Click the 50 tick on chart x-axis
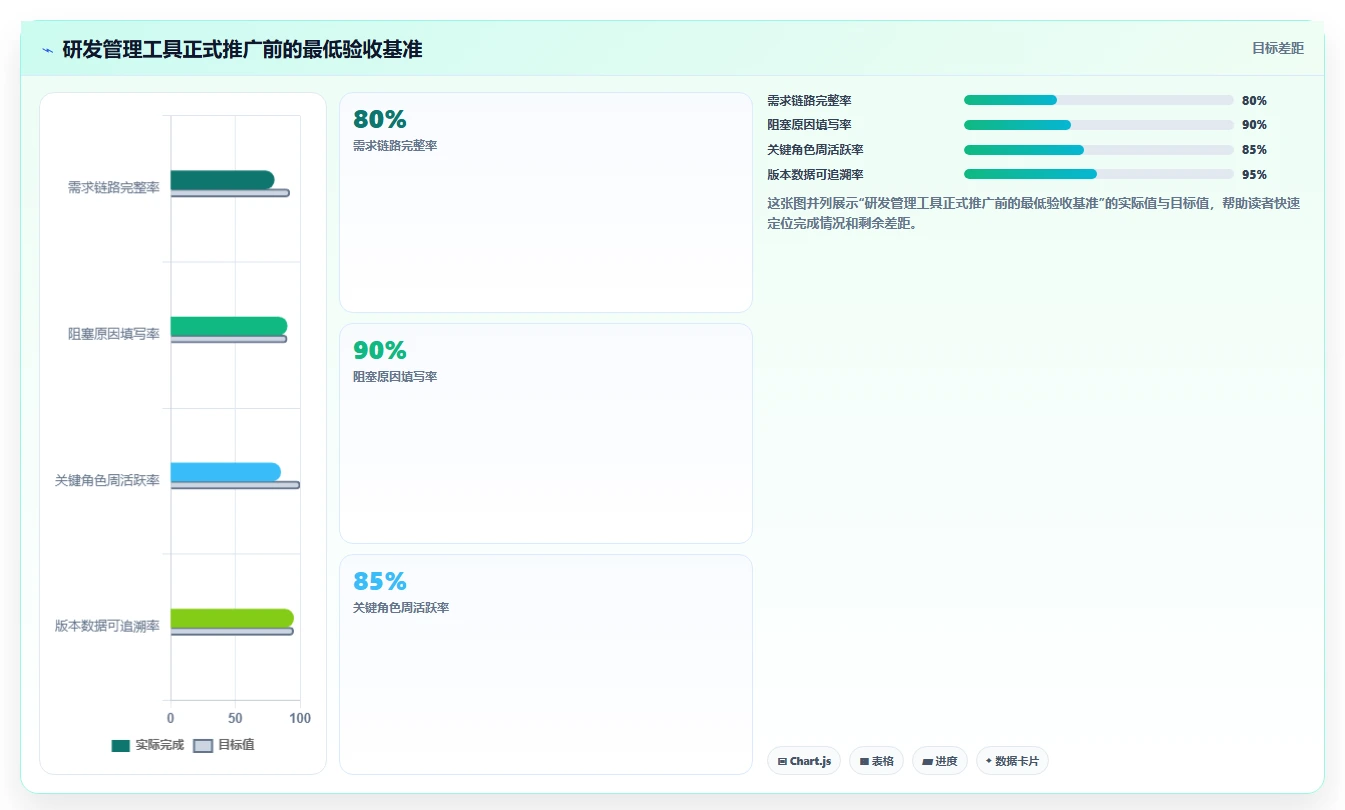The width and height of the screenshot is (1345, 810). click(235, 718)
